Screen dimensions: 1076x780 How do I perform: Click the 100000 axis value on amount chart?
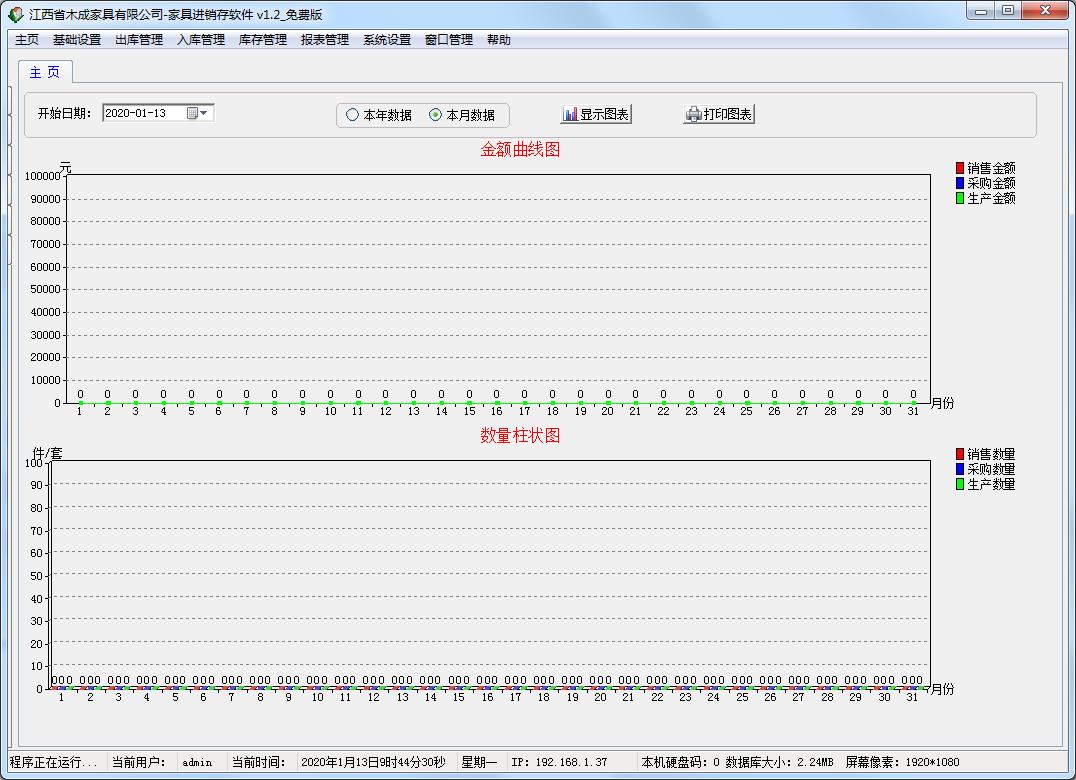43,176
